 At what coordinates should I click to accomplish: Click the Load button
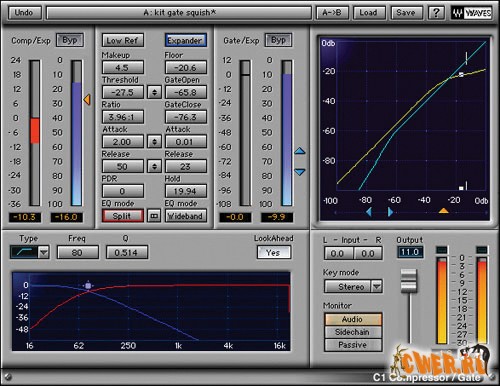(x=368, y=13)
